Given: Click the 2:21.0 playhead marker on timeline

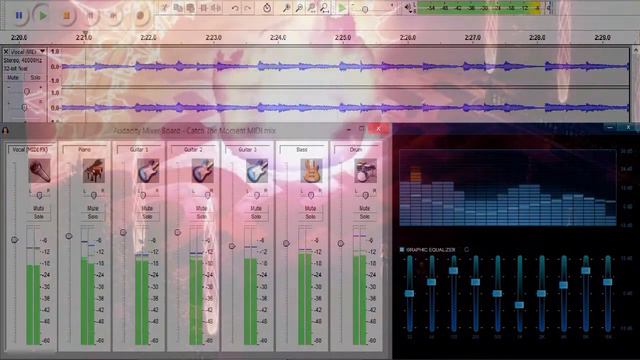Looking at the screenshot, I should click(x=85, y=33).
